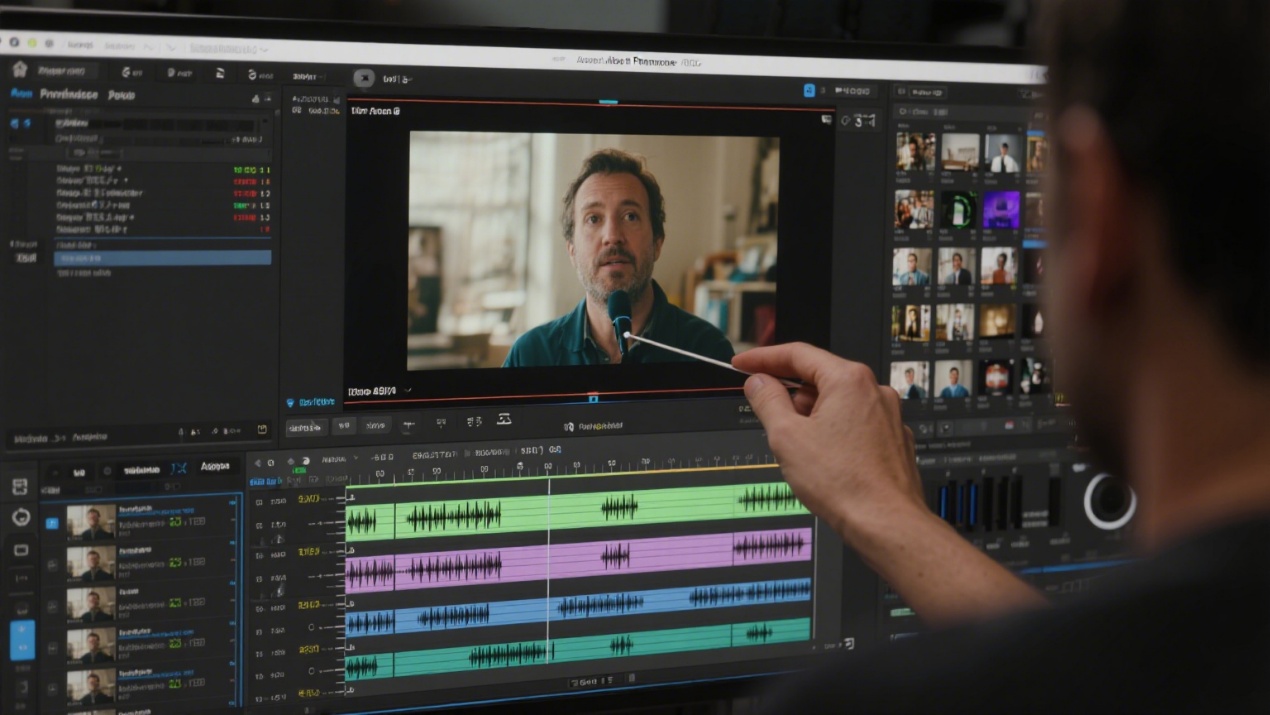The height and width of the screenshot is (715, 1270).
Task: Click the video preview of the man with microphone
Action: (593, 250)
